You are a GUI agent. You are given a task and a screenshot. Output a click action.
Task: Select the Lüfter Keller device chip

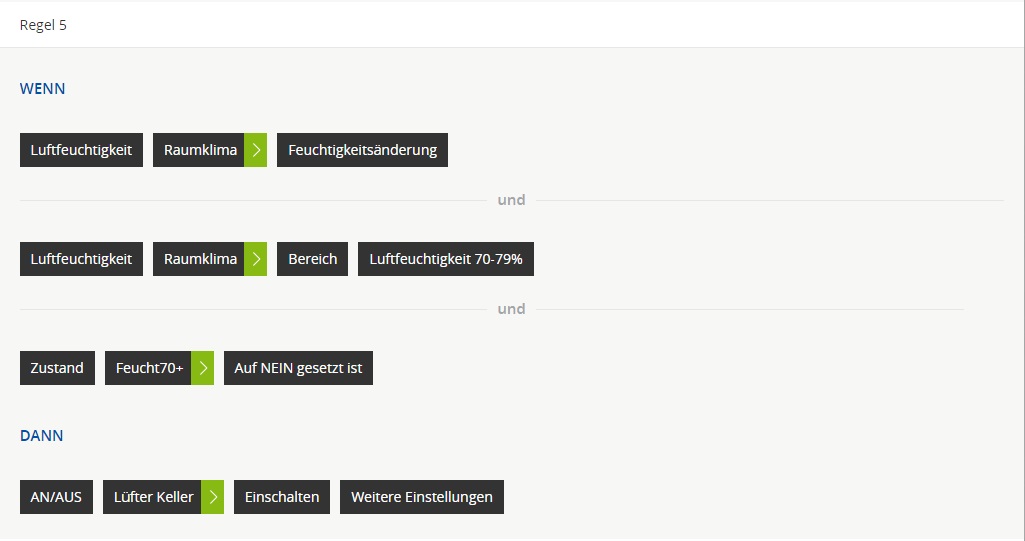pos(153,497)
